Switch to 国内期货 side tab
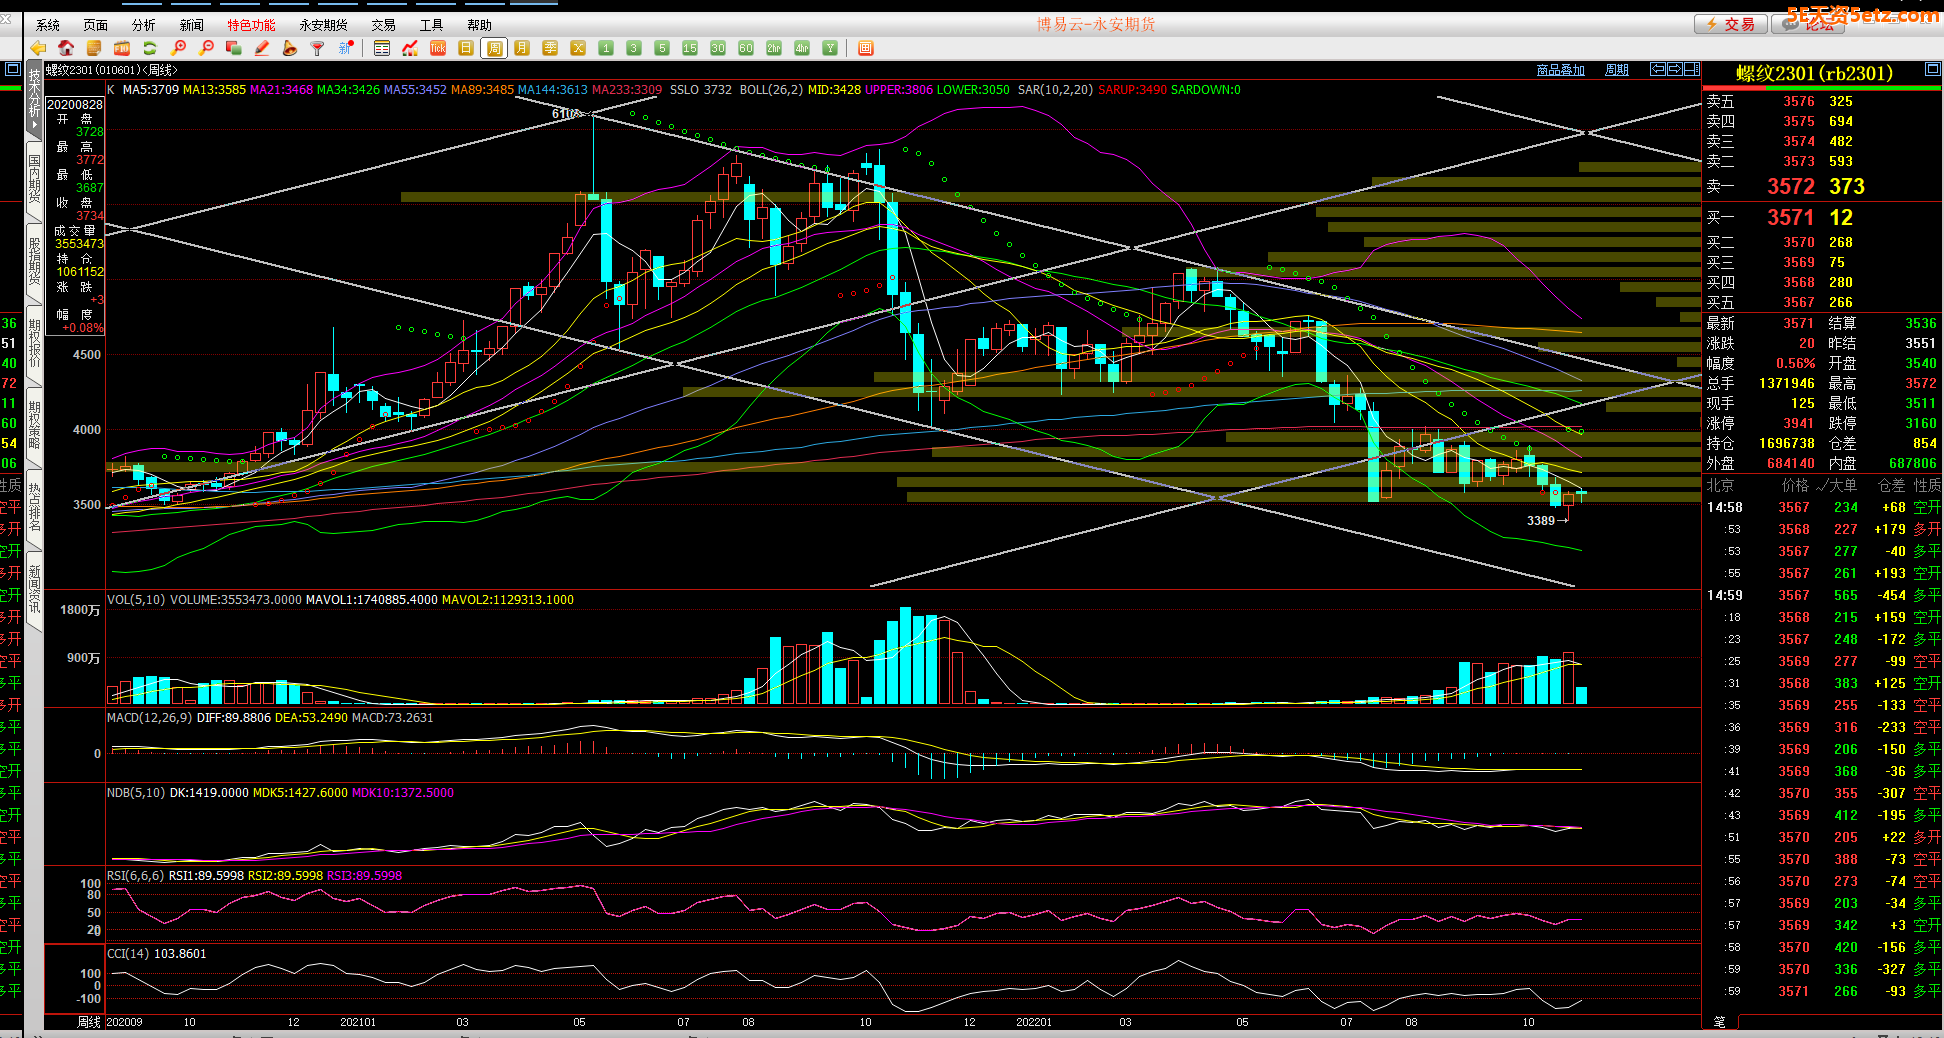Image resolution: width=1944 pixels, height=1038 pixels. click(35, 178)
